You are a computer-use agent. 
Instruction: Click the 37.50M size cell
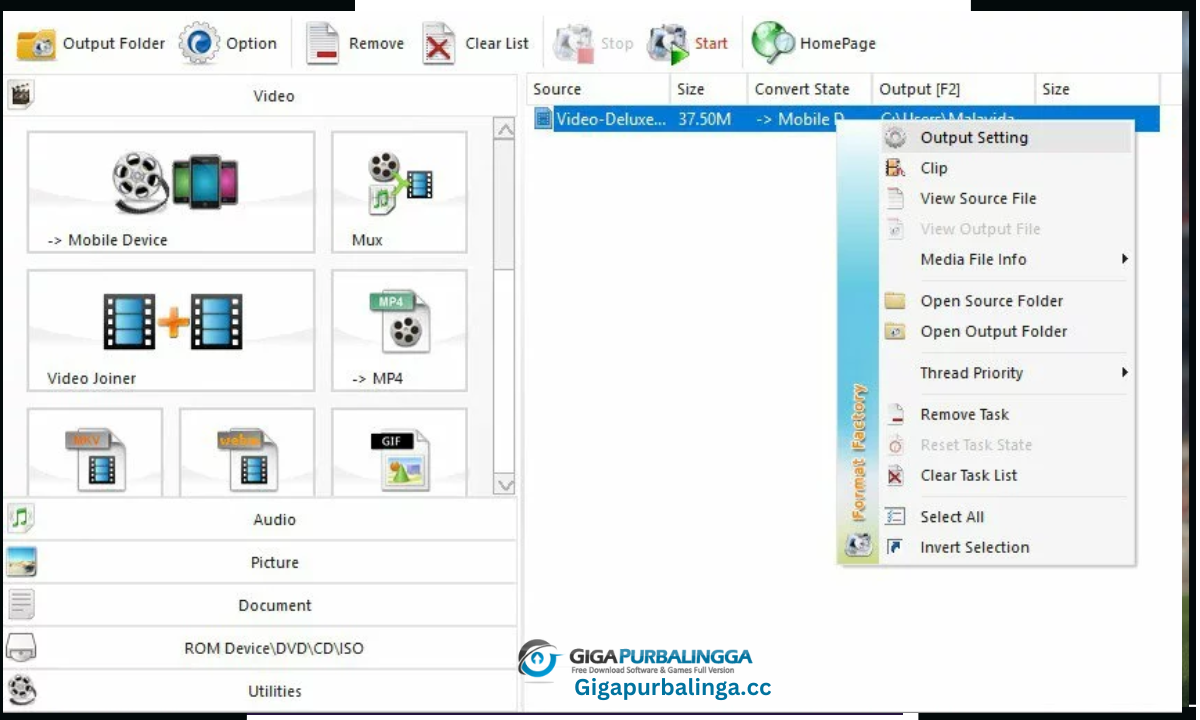(x=705, y=119)
